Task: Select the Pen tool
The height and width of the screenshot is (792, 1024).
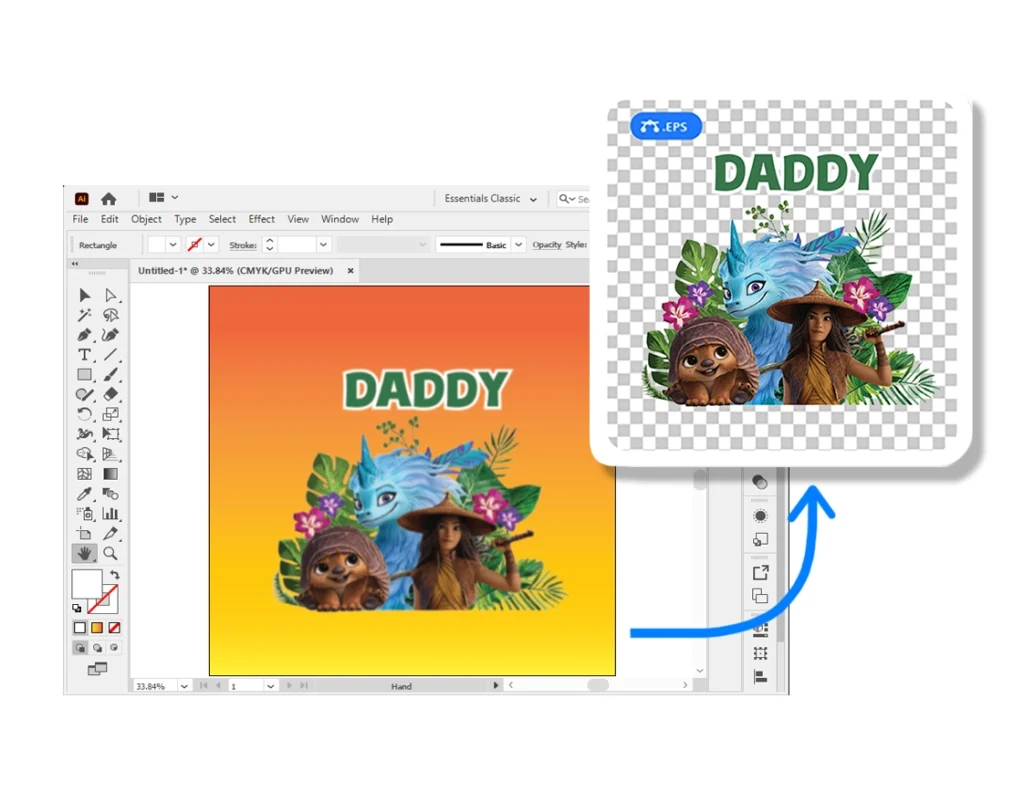Action: [x=85, y=335]
